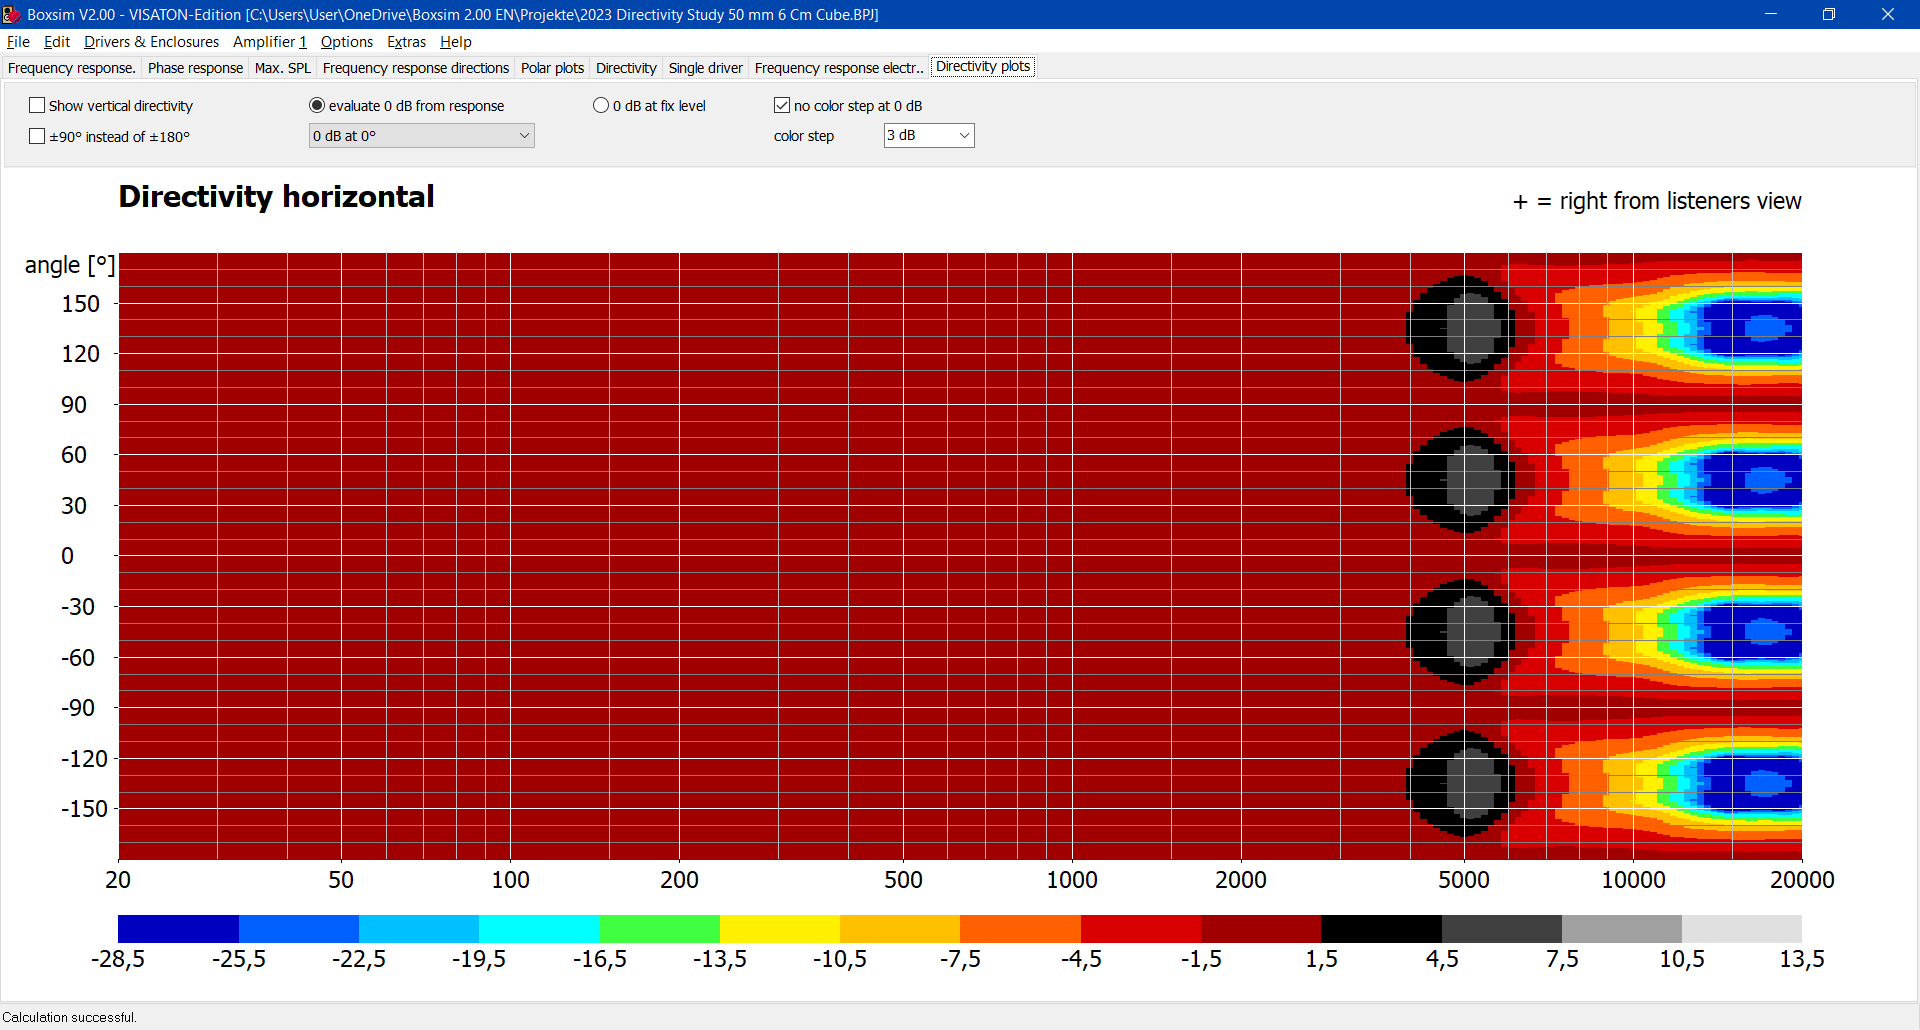Image resolution: width=1920 pixels, height=1030 pixels.
Task: Switch to Frequency response electr.. tab
Action: tap(839, 68)
